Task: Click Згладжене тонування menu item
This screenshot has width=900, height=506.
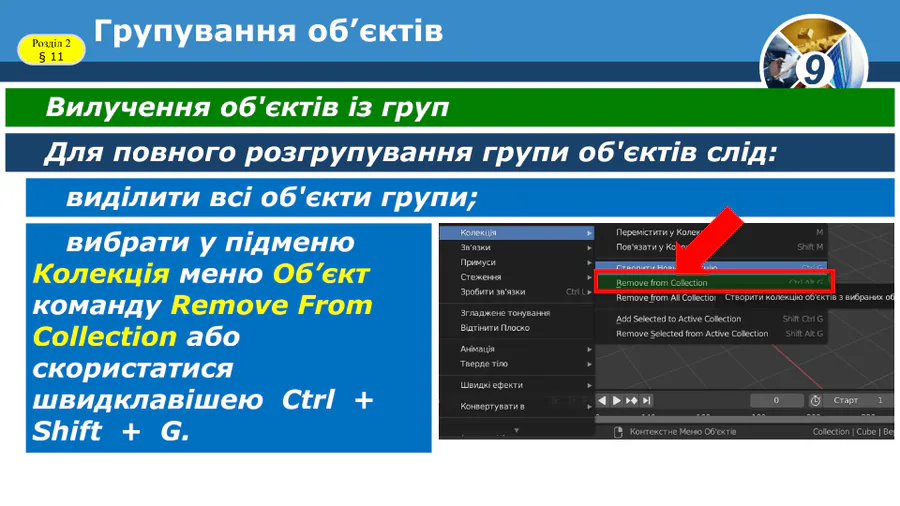Action: point(505,313)
